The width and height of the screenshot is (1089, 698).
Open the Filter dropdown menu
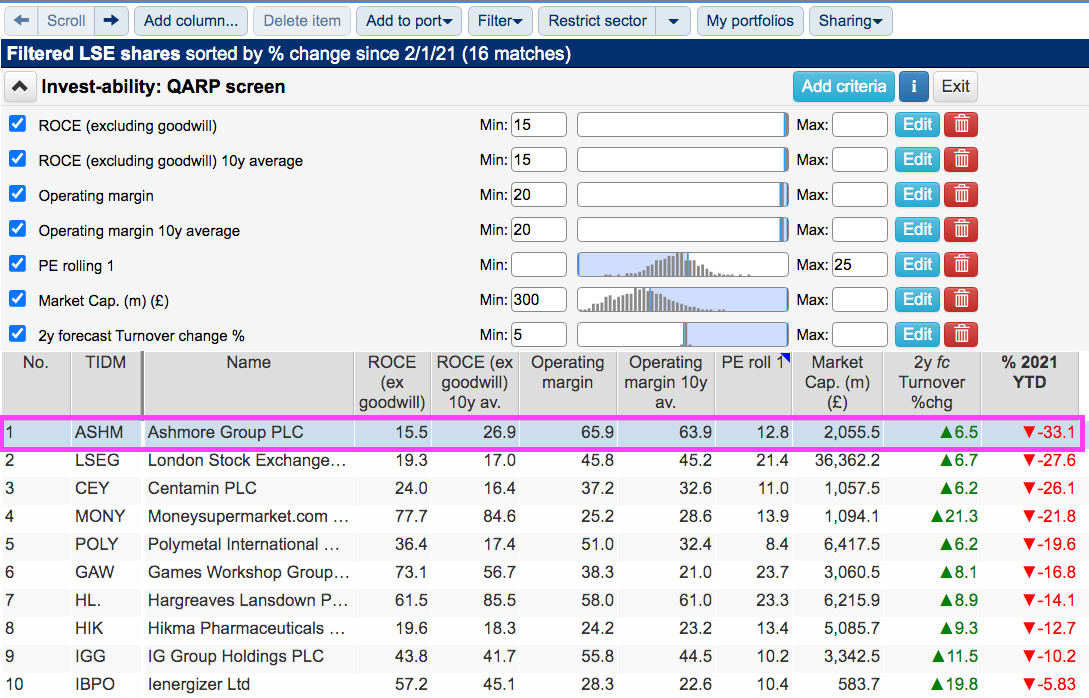coord(500,21)
